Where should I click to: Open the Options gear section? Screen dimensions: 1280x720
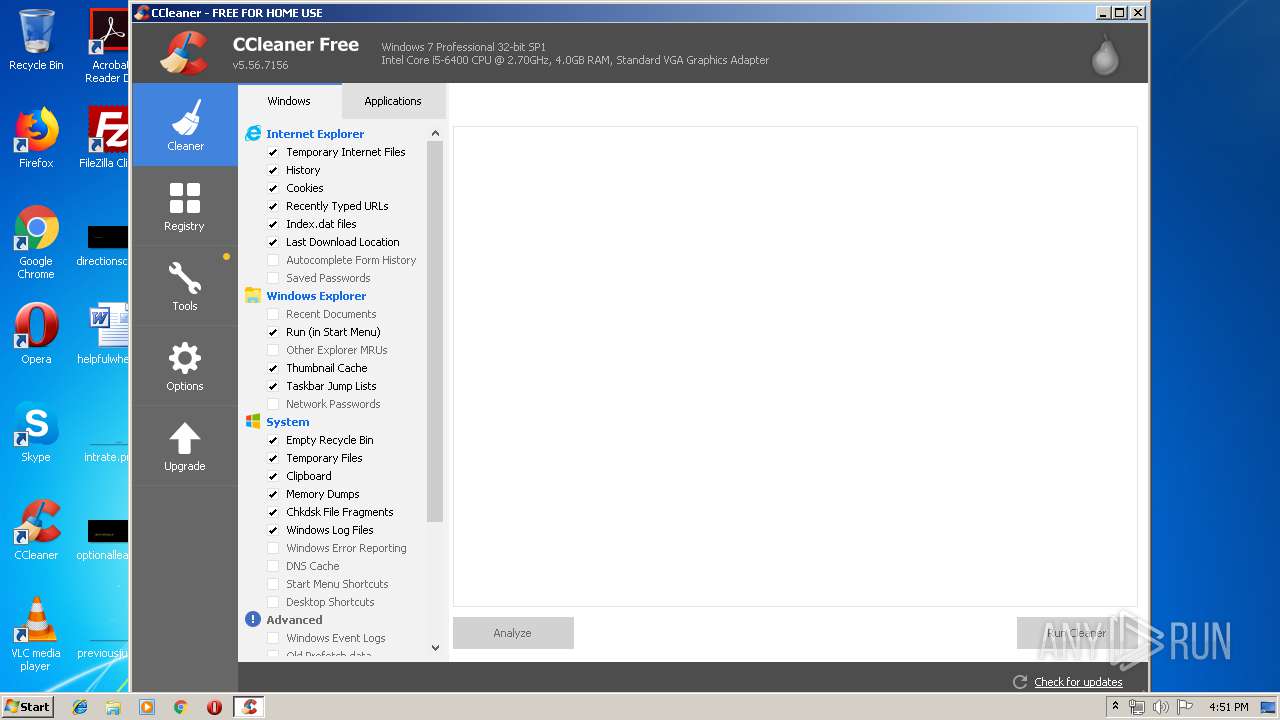pos(185,366)
